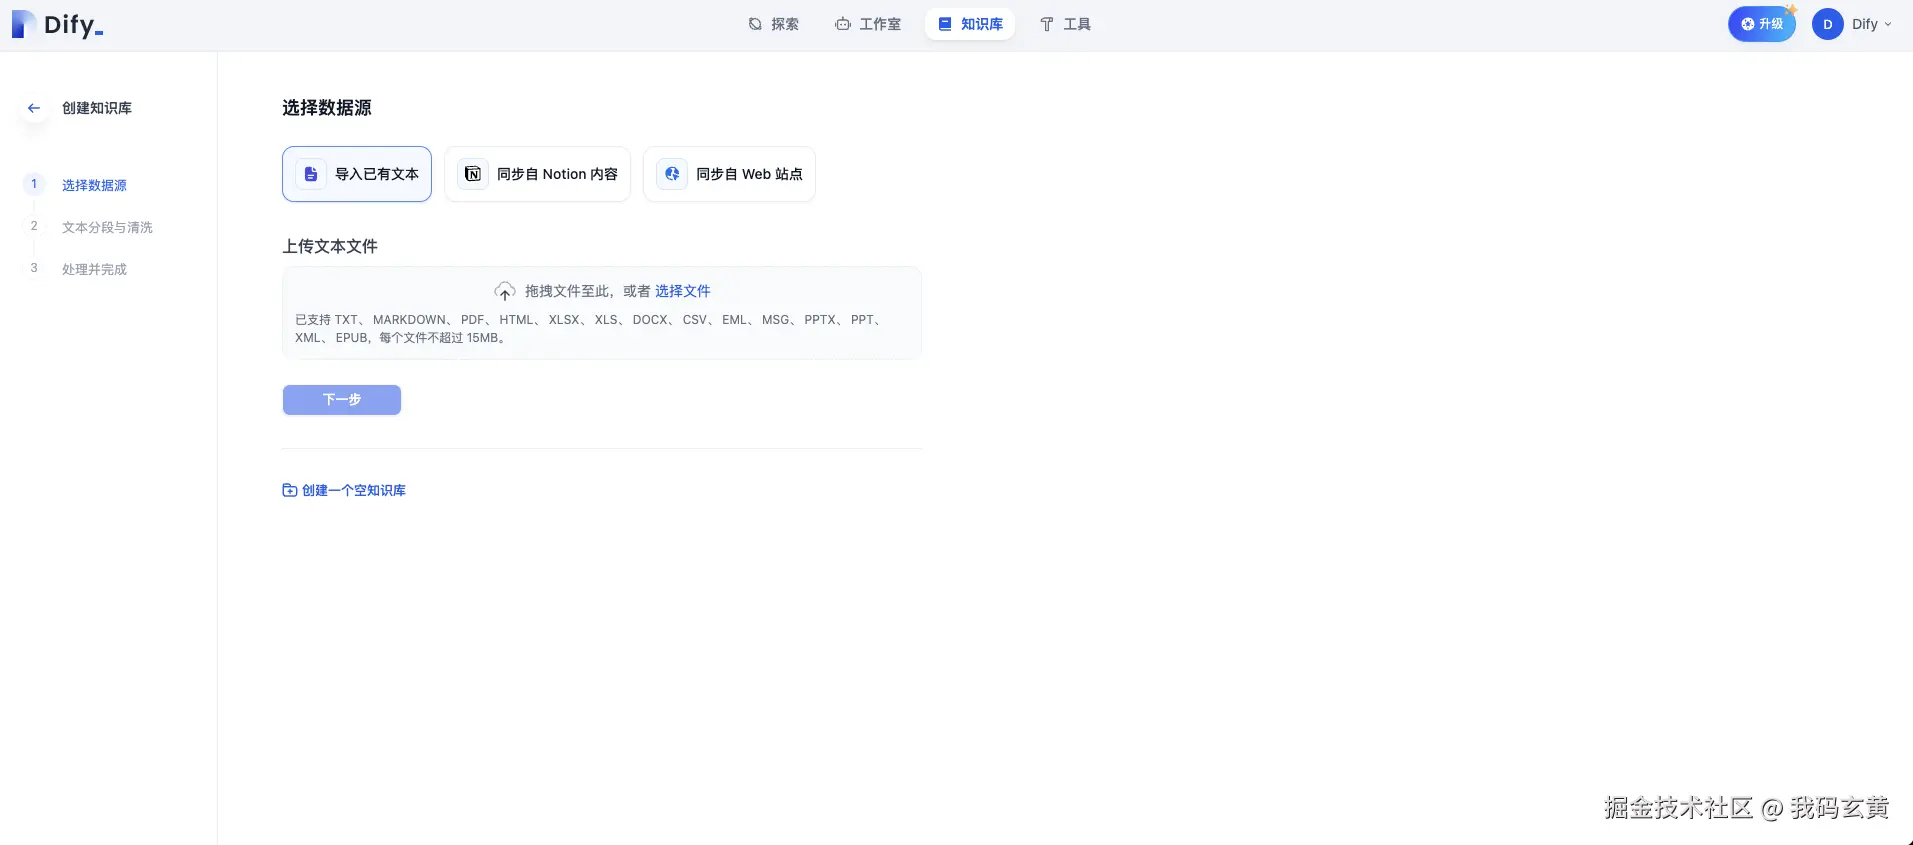1913x845 pixels.
Task: Click the 下一步 button
Action: [342, 400]
